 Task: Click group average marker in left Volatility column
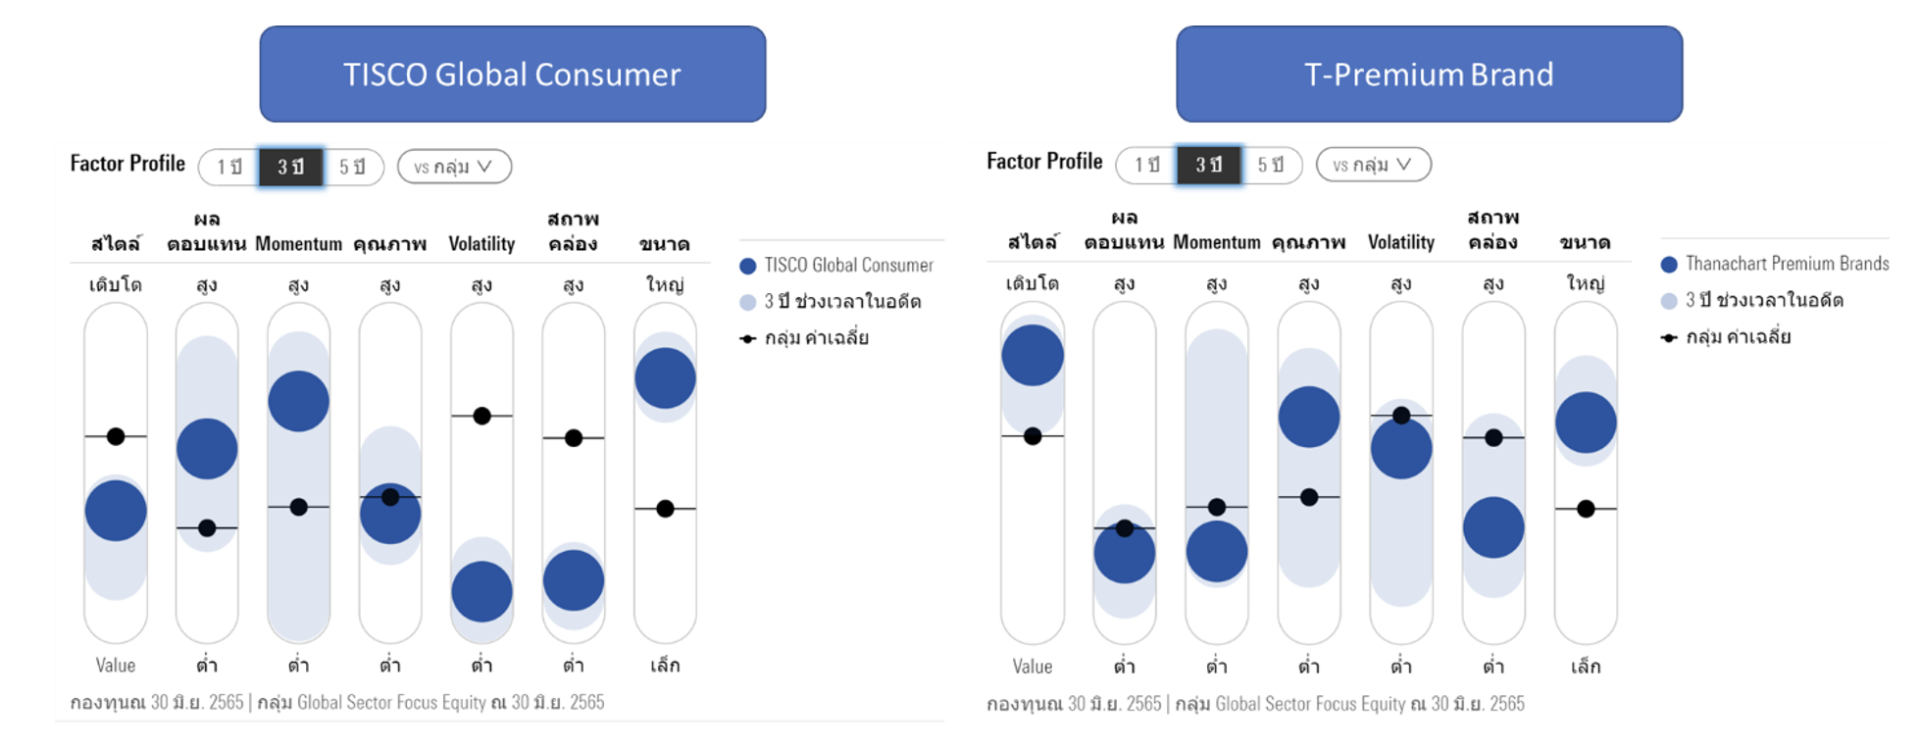pos(482,416)
